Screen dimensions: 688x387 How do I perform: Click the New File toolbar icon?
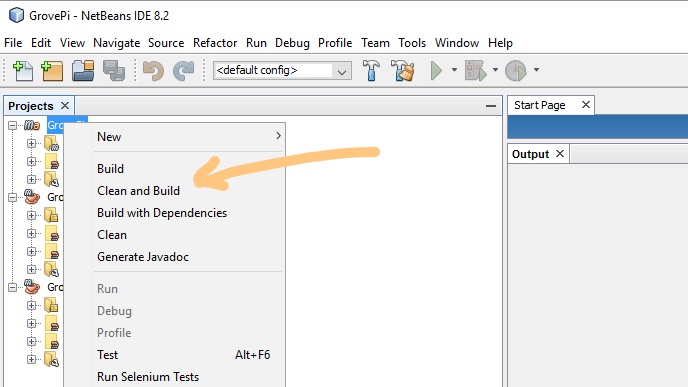coord(23,71)
